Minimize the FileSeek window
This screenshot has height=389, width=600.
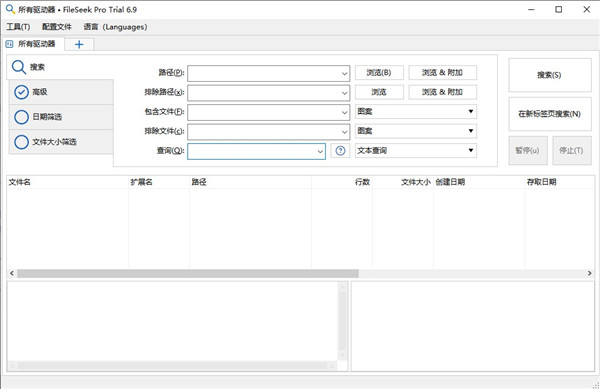[x=531, y=10]
